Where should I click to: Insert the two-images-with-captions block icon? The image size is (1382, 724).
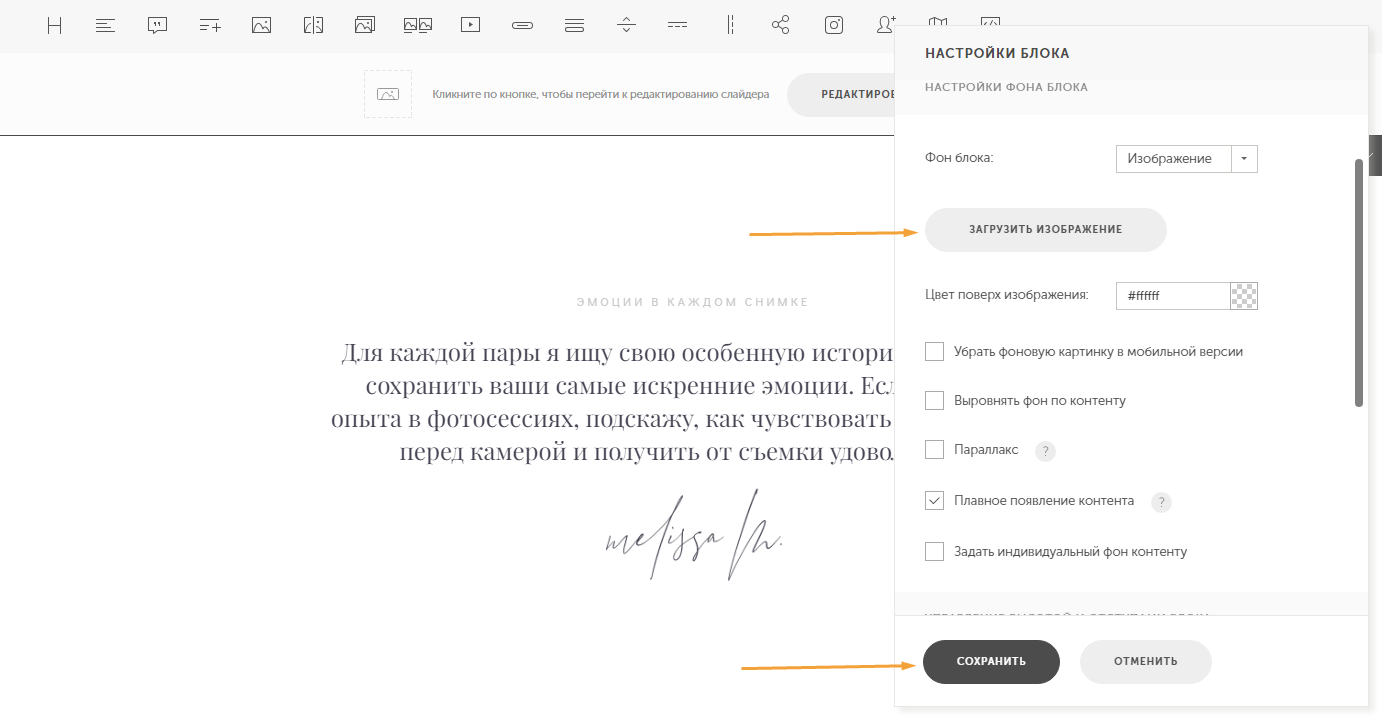point(418,26)
